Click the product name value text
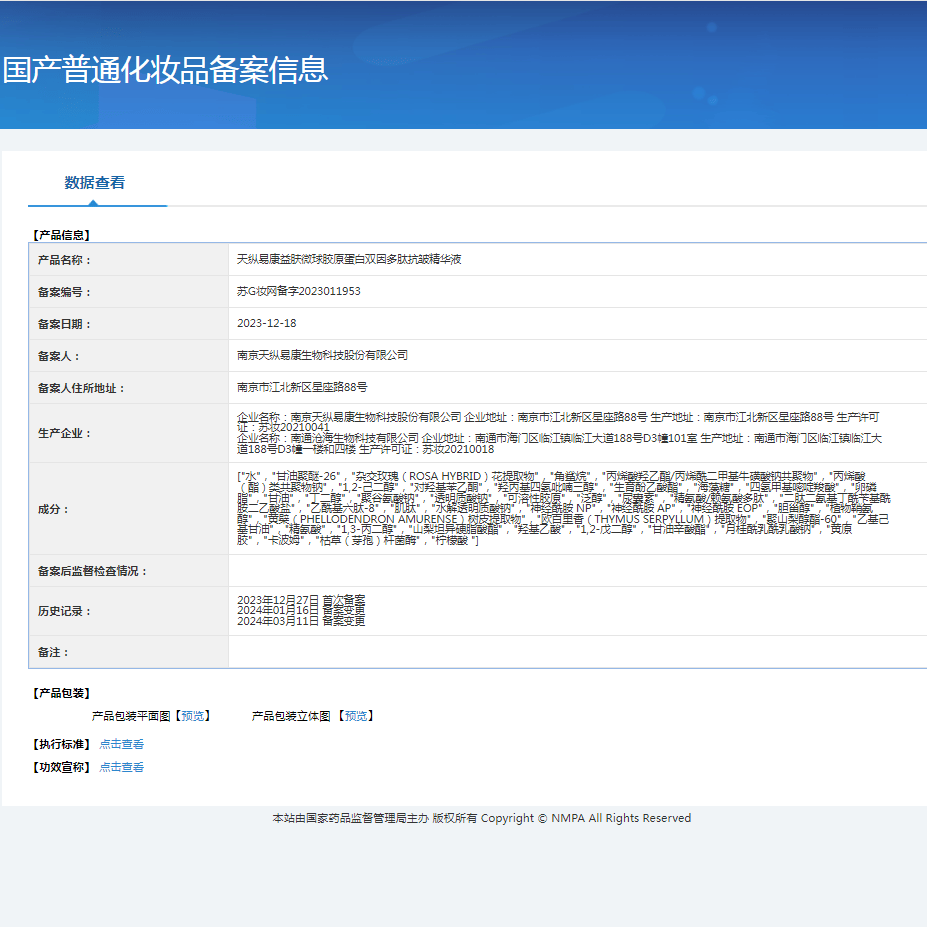 pyautogui.click(x=348, y=259)
